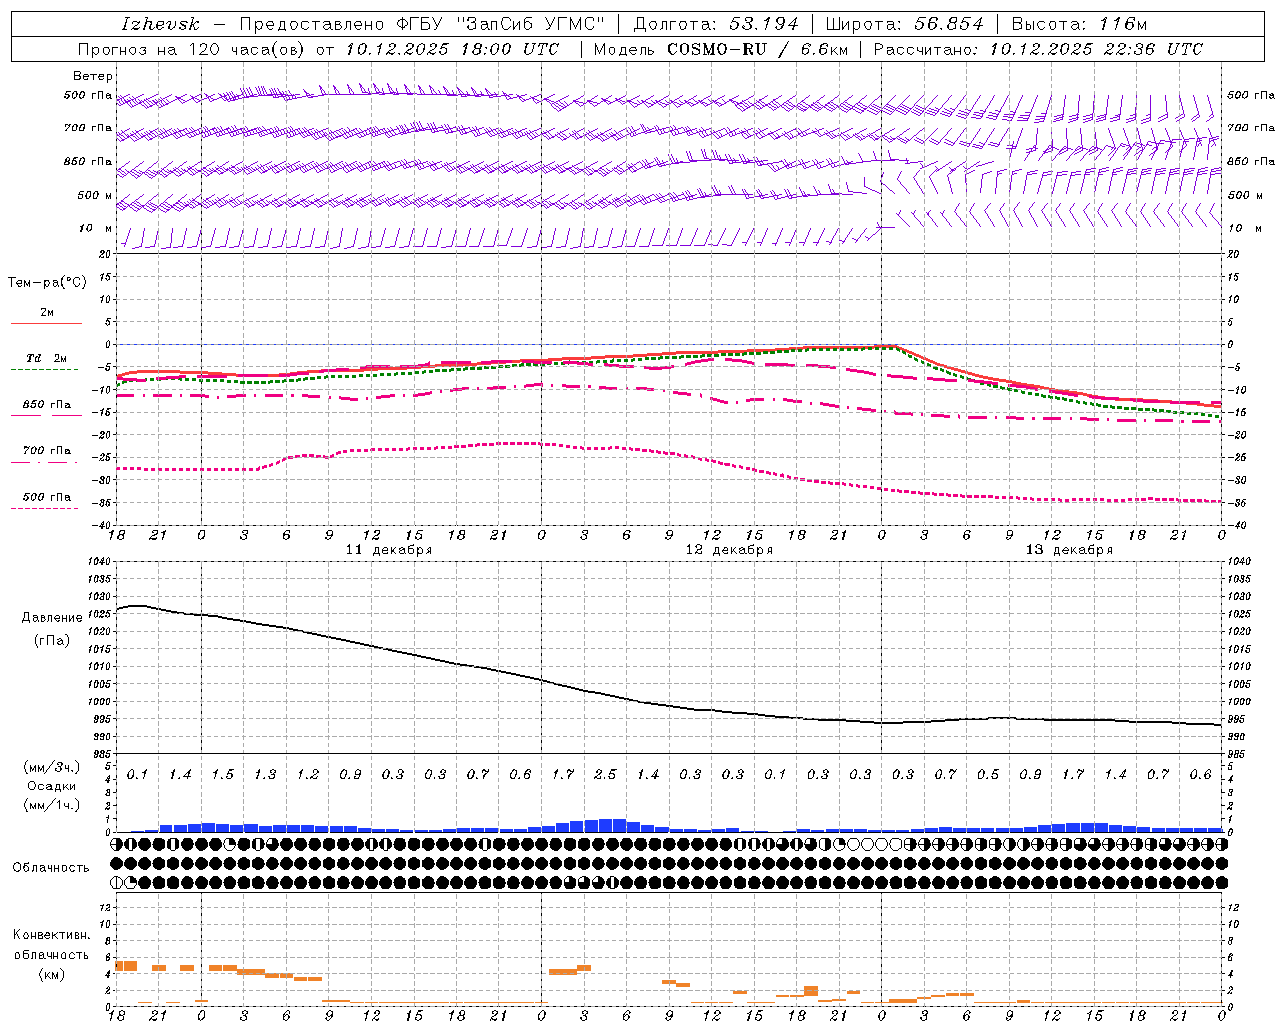This screenshot has width=1280, height=1024.
Task: Click the '(мм/1ч.)' hourly precipitation unit
Action: click(x=53, y=805)
